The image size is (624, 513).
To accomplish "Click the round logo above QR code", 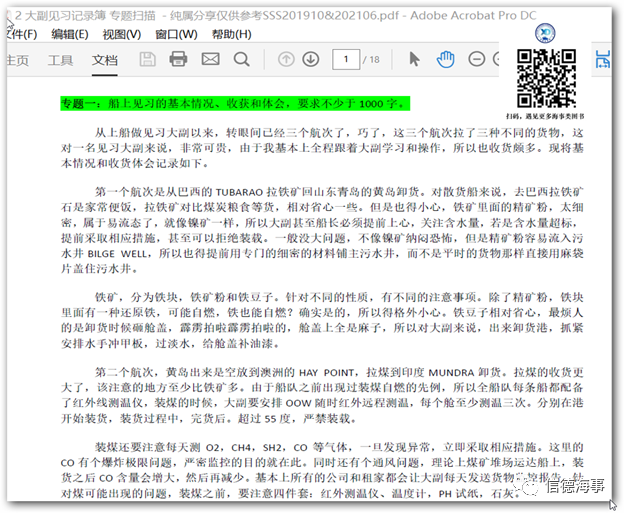I will click(545, 33).
